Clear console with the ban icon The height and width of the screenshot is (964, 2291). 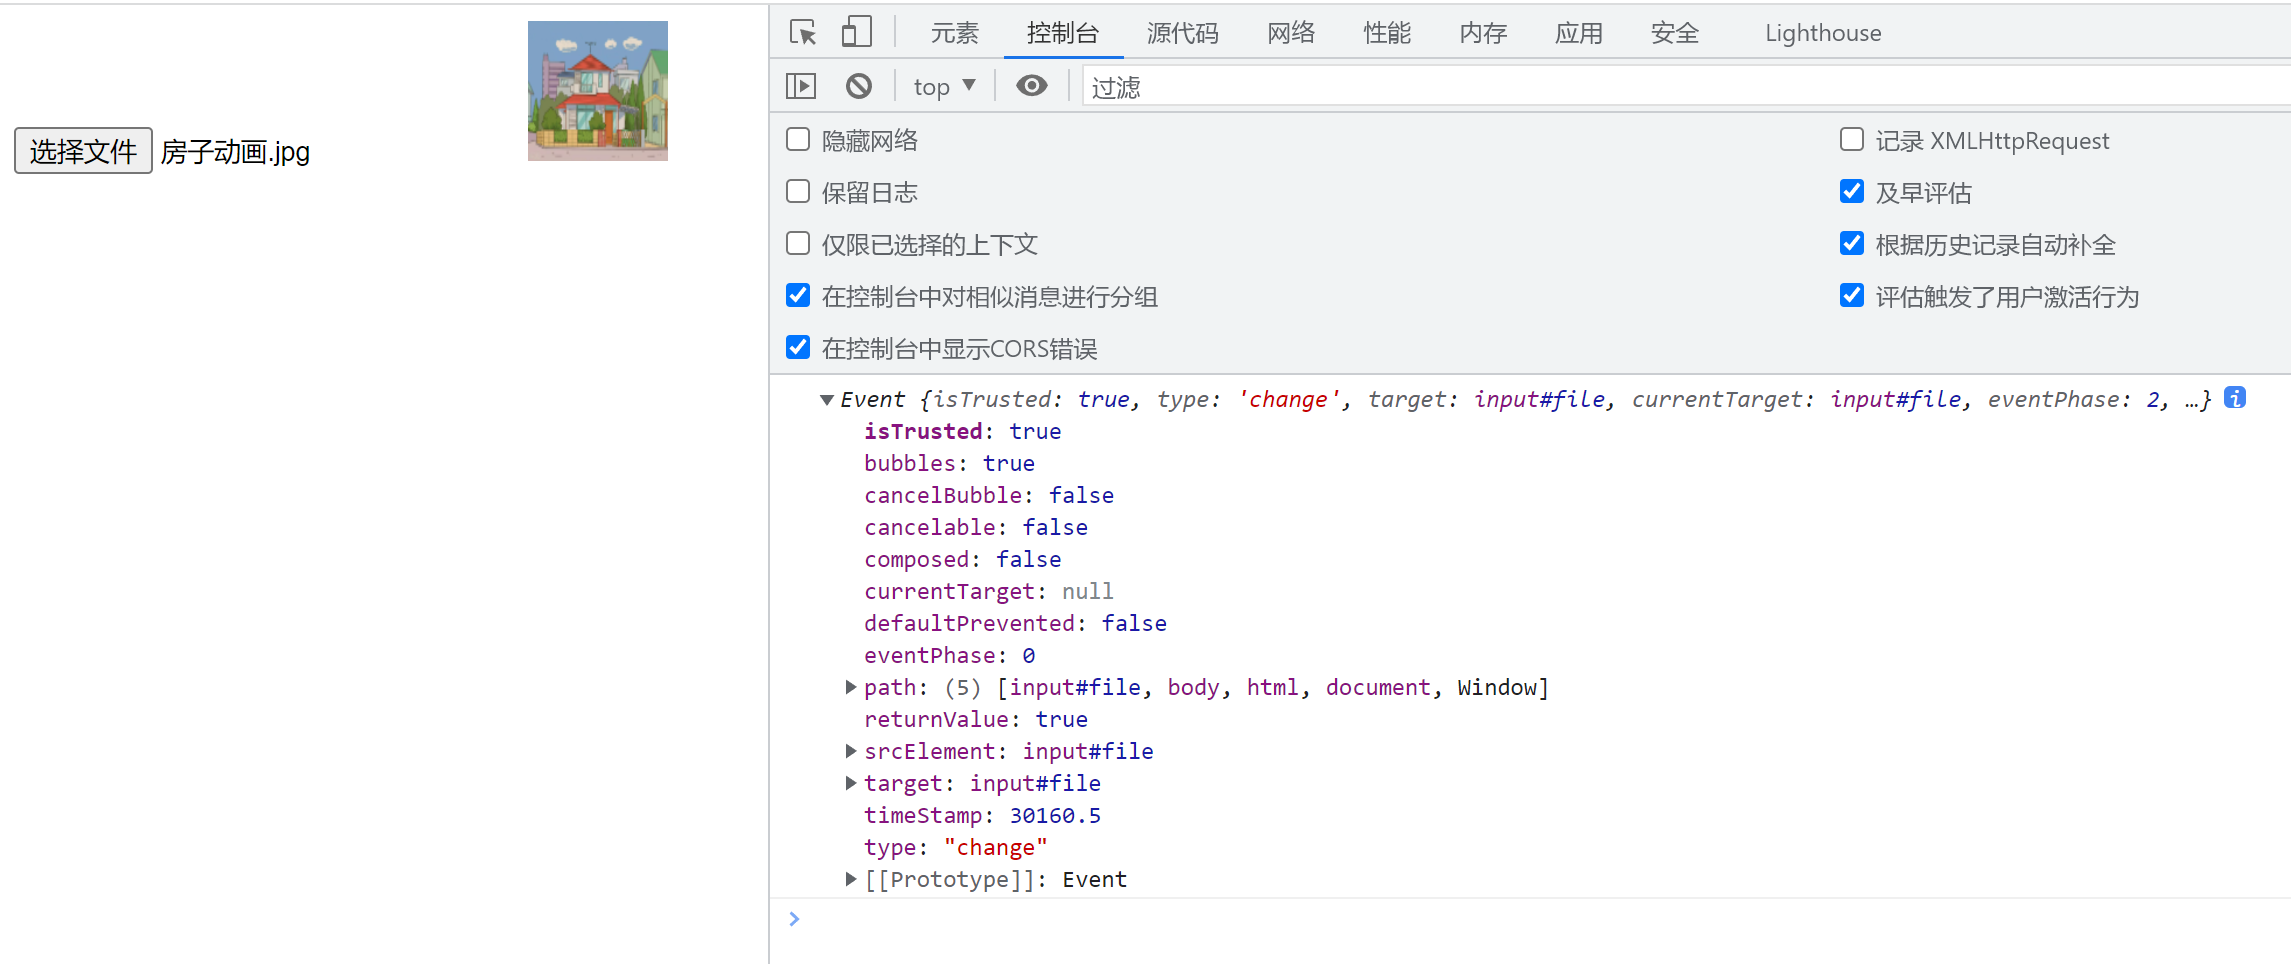click(859, 86)
